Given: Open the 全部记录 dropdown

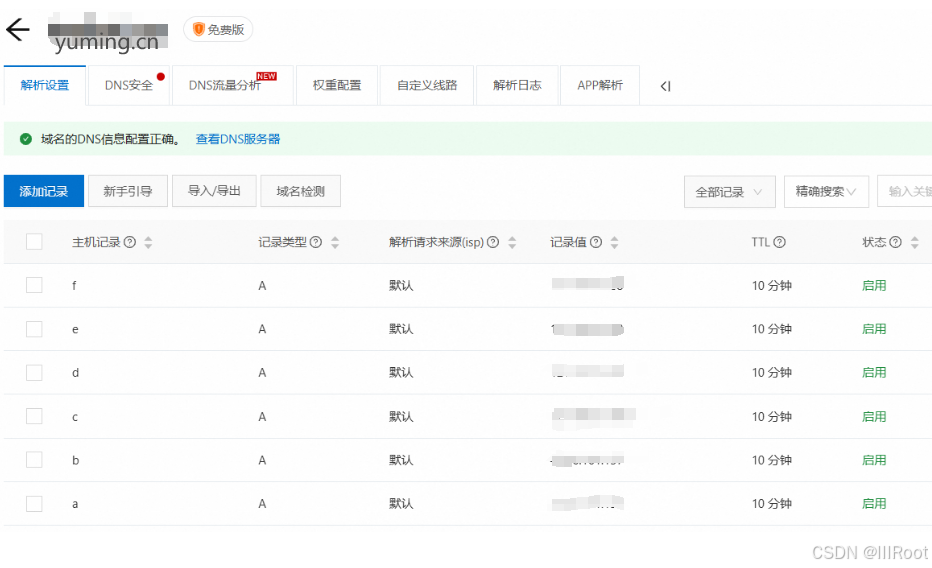Looking at the screenshot, I should 729,192.
